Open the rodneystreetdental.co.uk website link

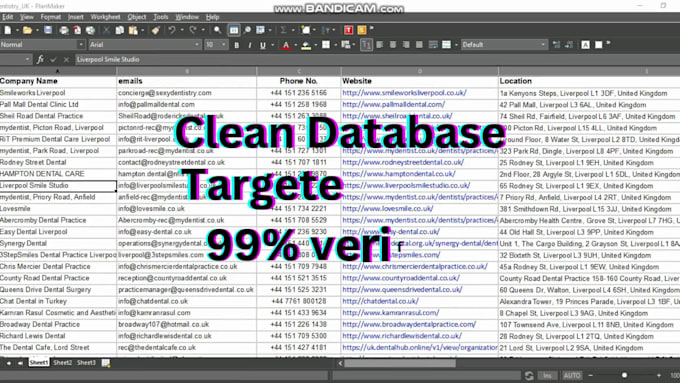click(403, 162)
